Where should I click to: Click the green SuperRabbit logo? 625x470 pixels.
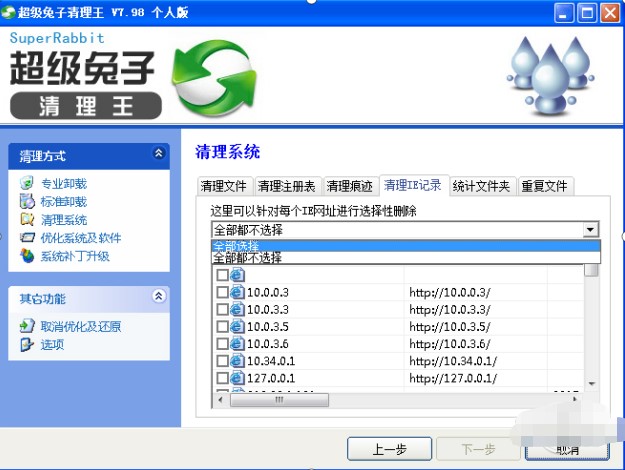pyautogui.click(x=214, y=78)
